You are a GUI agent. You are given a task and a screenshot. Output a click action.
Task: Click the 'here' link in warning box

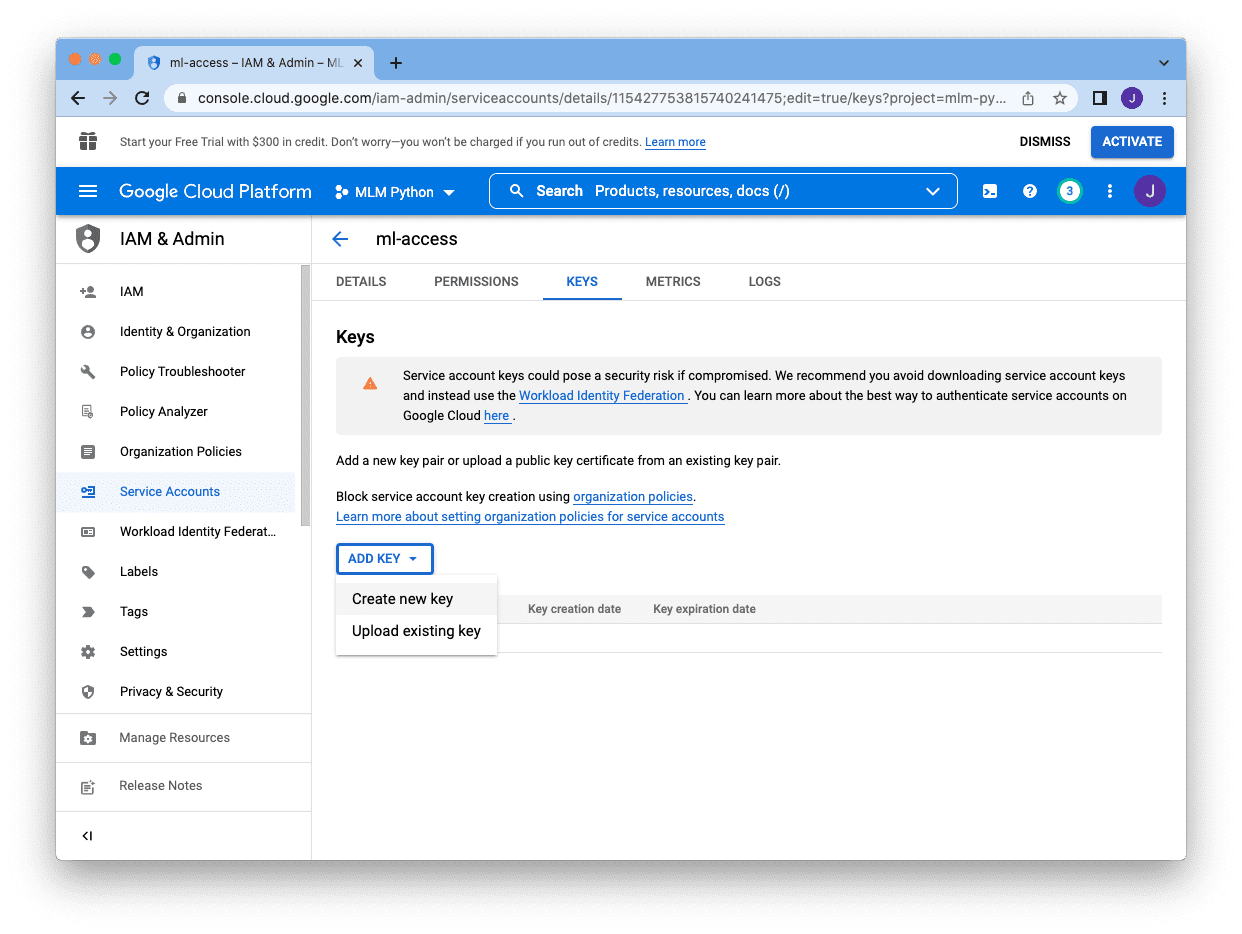tap(497, 416)
